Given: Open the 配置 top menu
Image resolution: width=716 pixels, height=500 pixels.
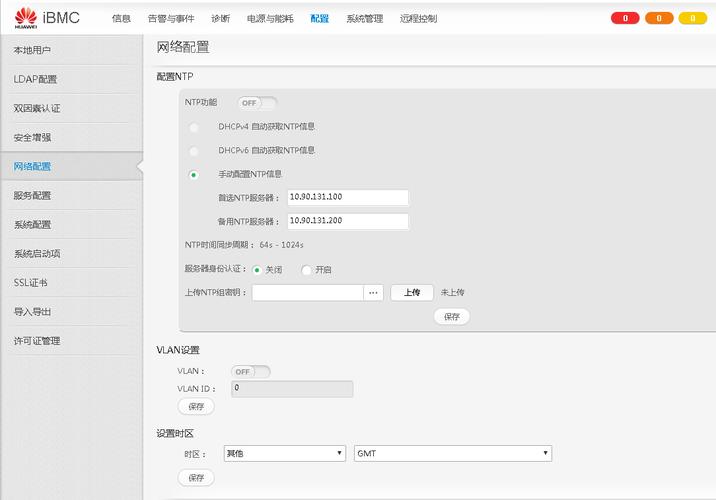Looking at the screenshot, I should pos(320,18).
